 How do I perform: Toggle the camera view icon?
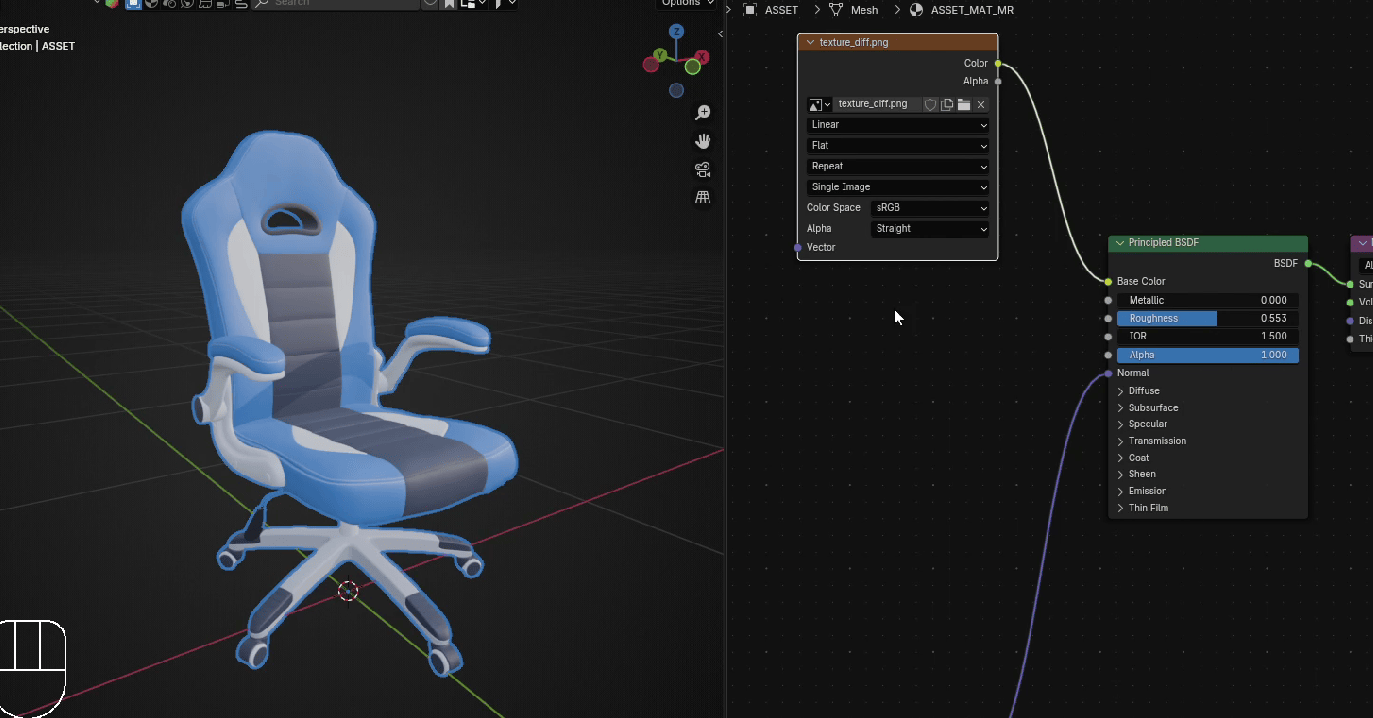(x=703, y=169)
